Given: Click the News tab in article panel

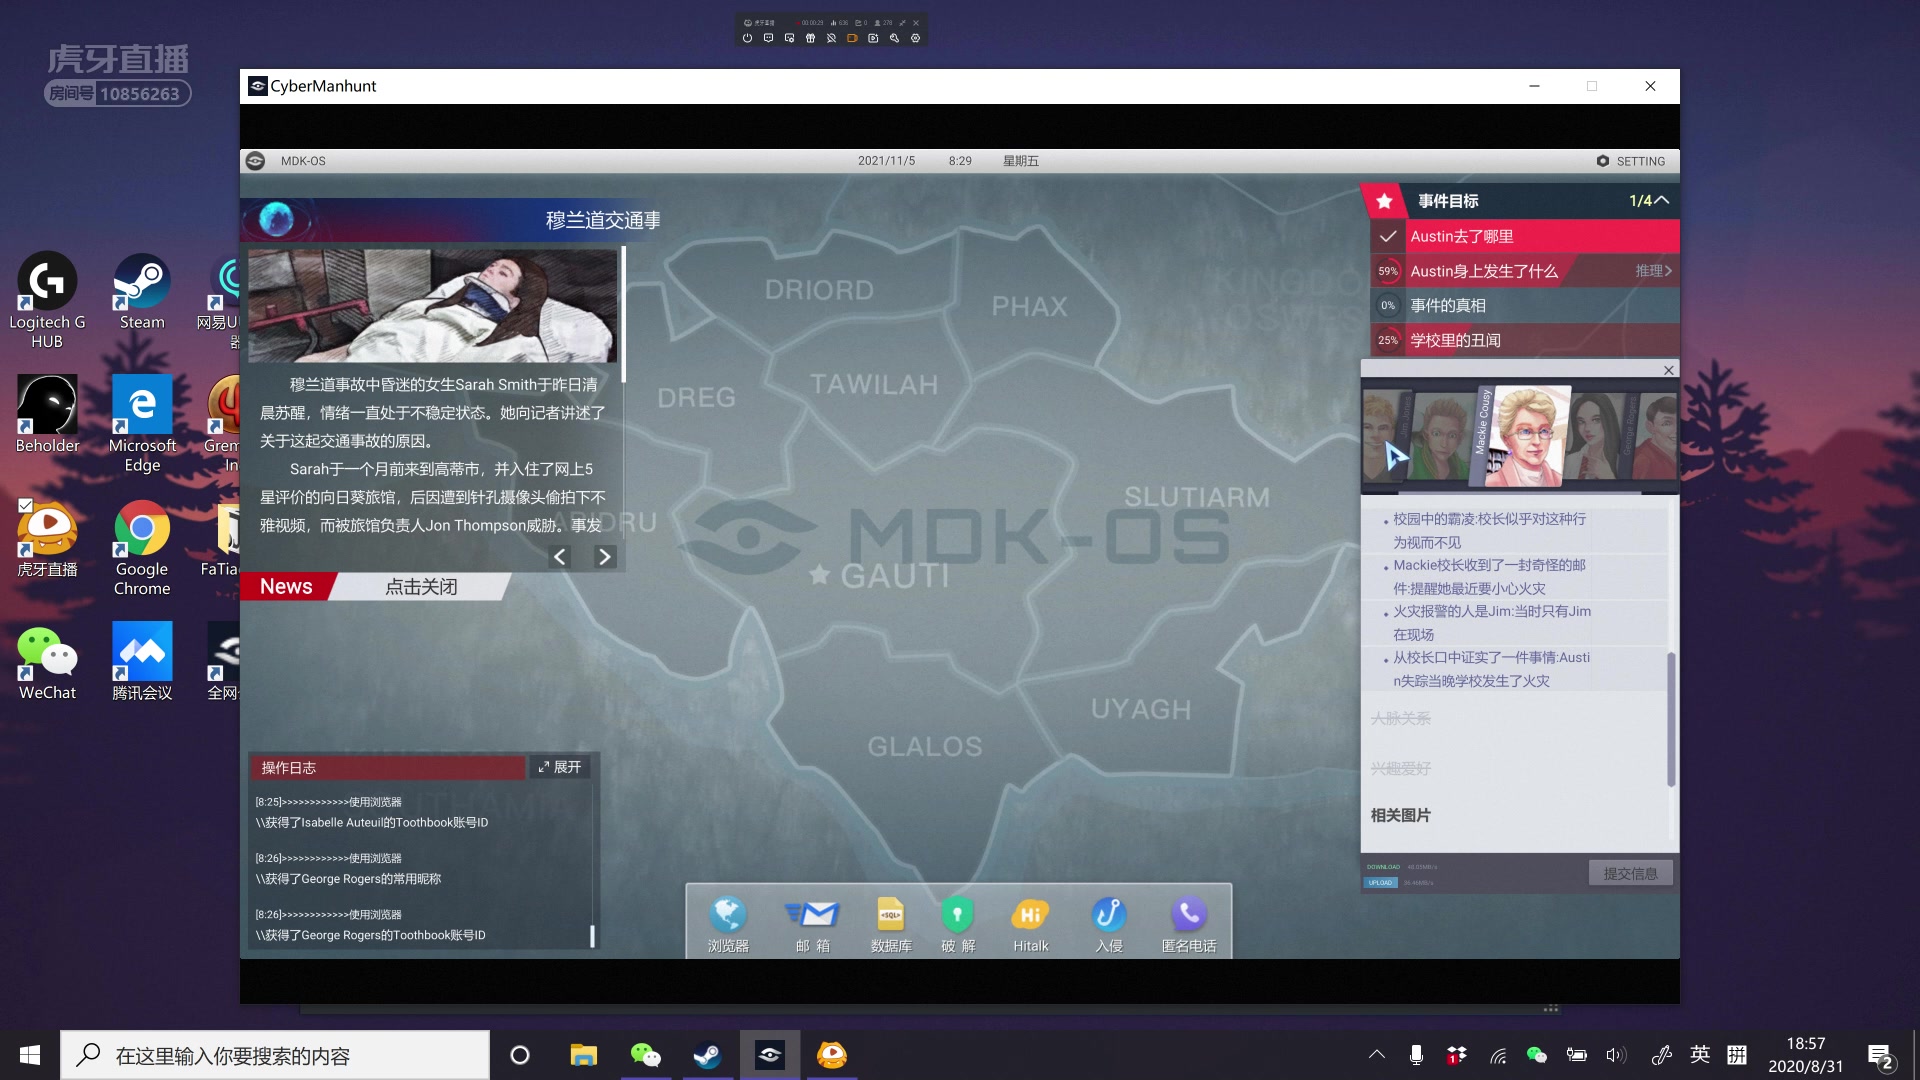Looking at the screenshot, I should click(286, 585).
